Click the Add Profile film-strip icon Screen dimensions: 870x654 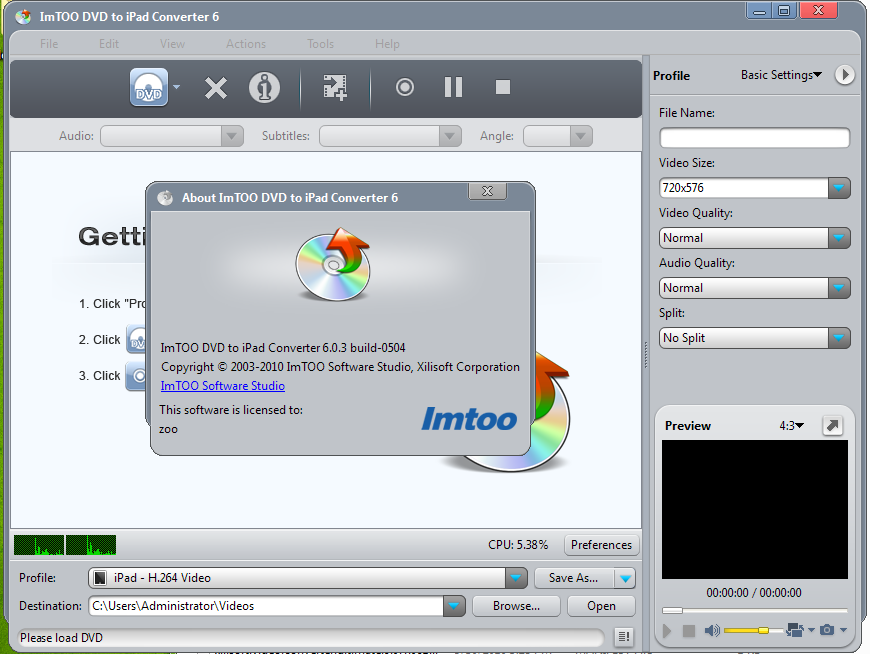[x=335, y=88]
